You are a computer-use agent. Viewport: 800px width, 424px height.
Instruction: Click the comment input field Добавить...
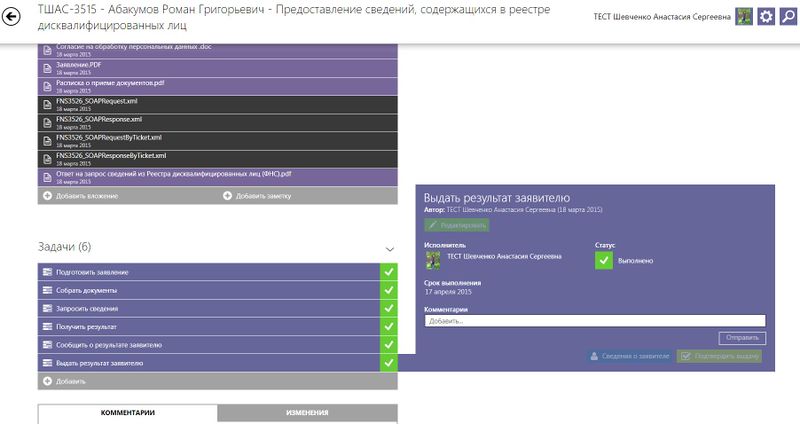tap(595, 321)
